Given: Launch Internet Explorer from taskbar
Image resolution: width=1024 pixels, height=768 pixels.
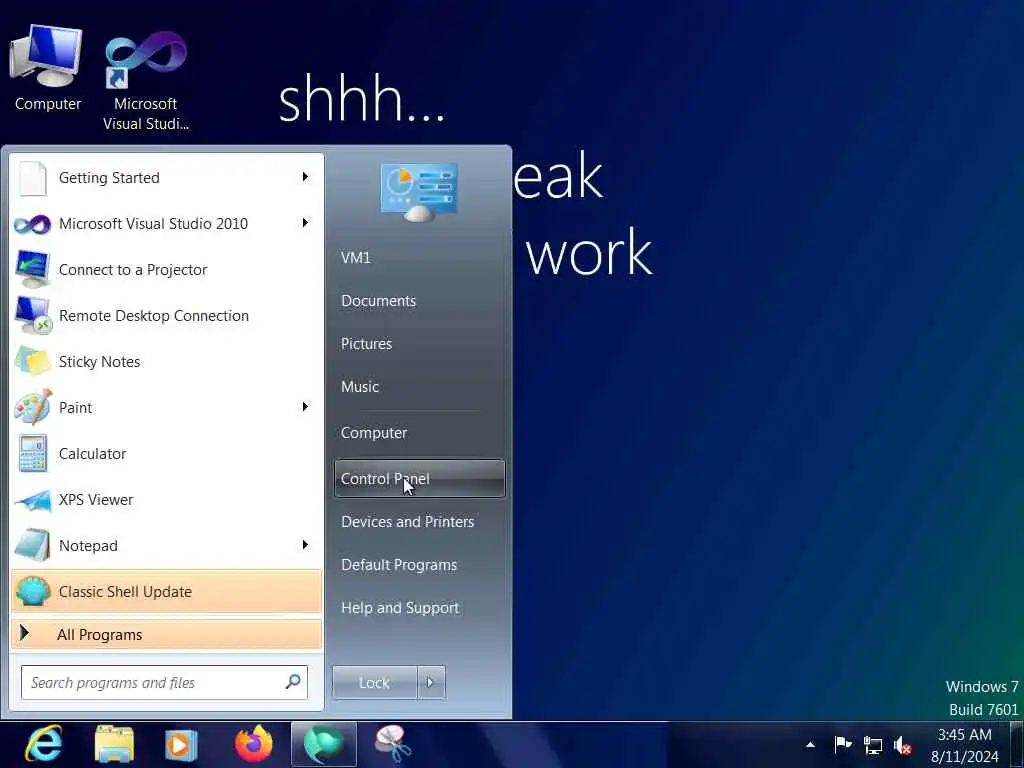Looking at the screenshot, I should coord(44,744).
